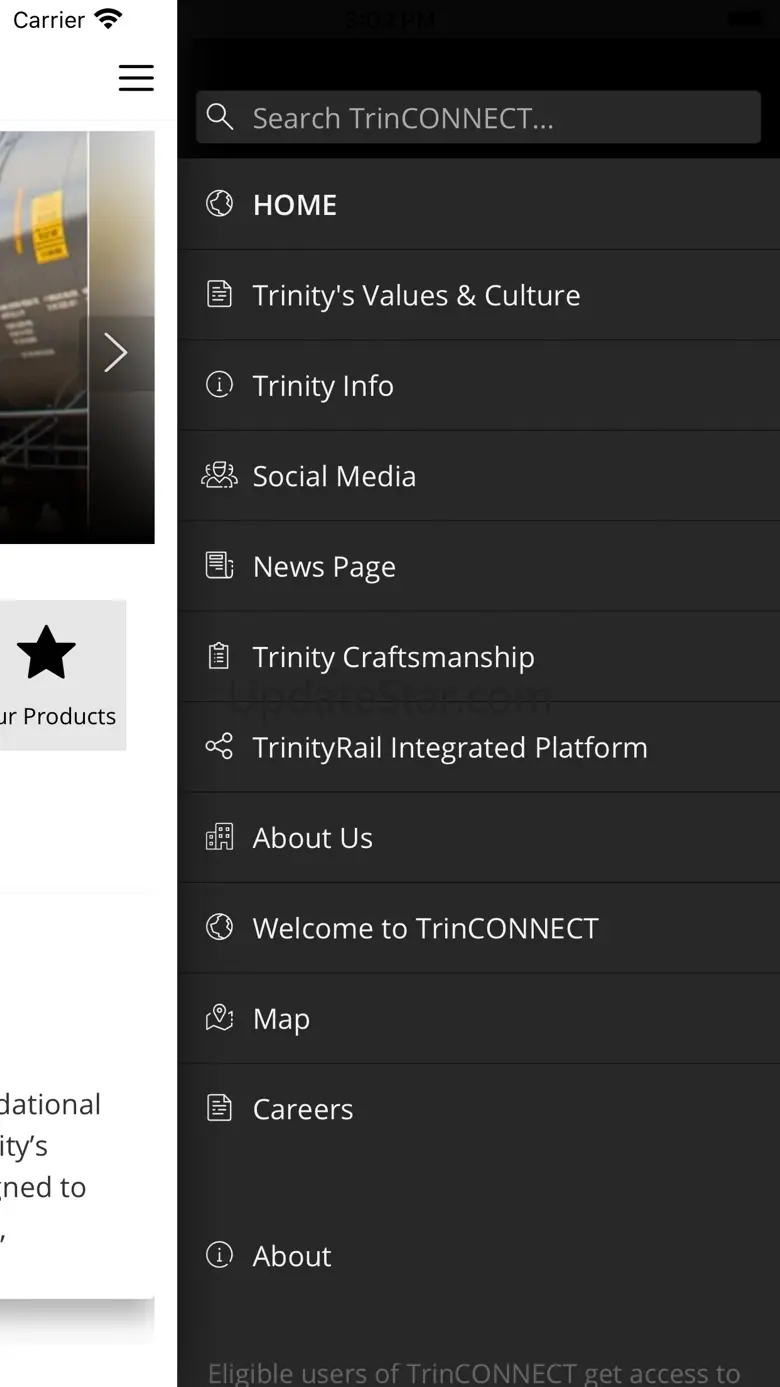The height and width of the screenshot is (1387, 780).
Task: Go to the Careers page
Action: 303,1109
